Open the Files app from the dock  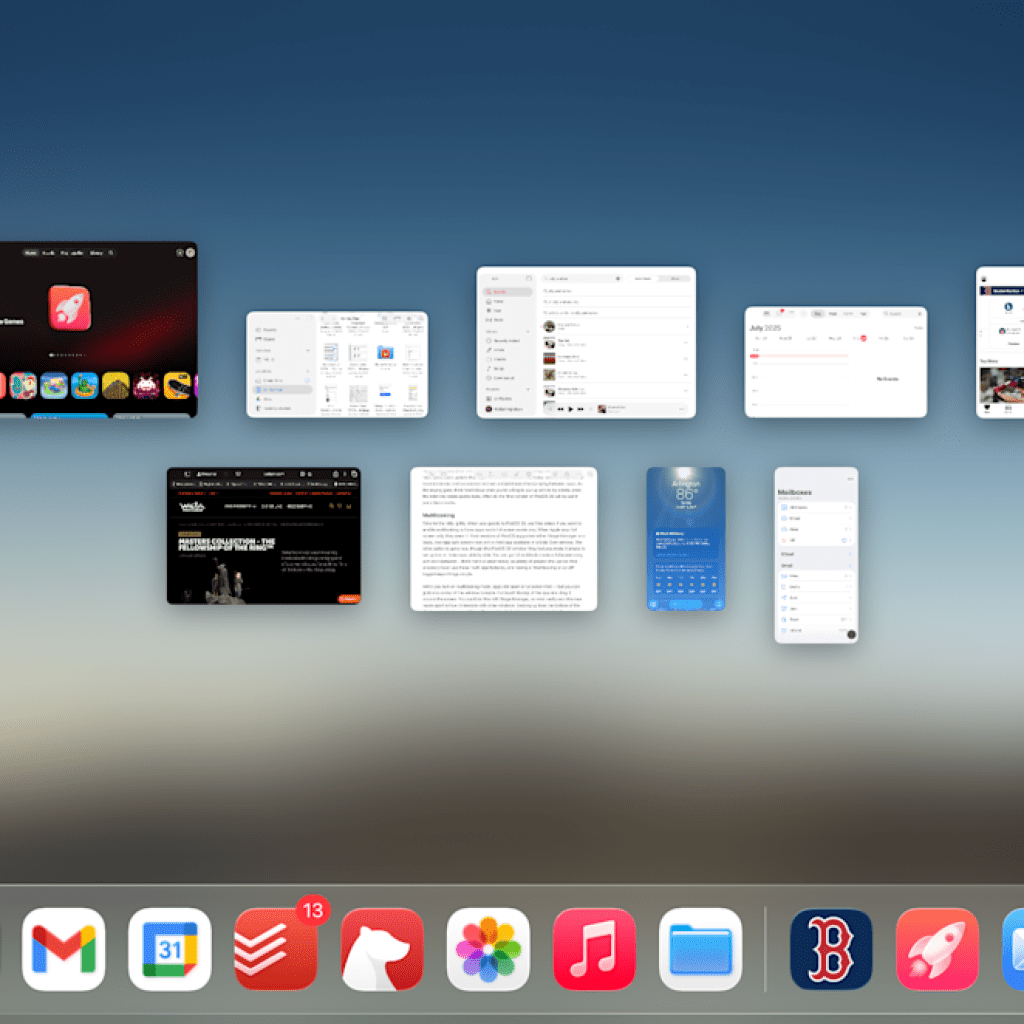[700, 949]
